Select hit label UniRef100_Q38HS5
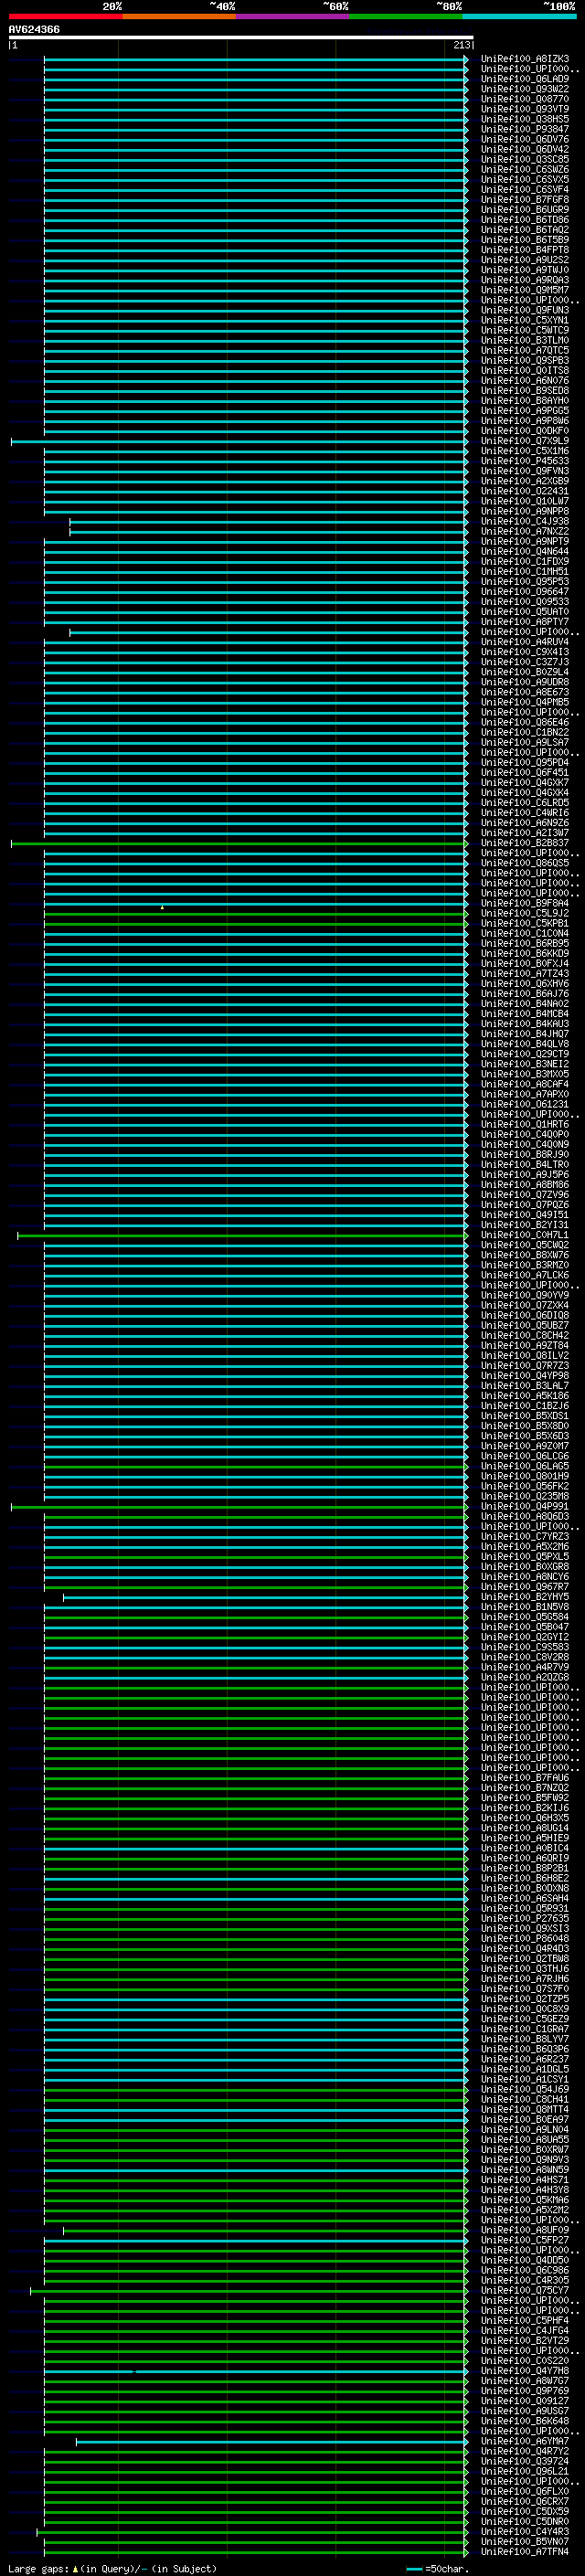This screenshot has width=585, height=2576. [525, 119]
